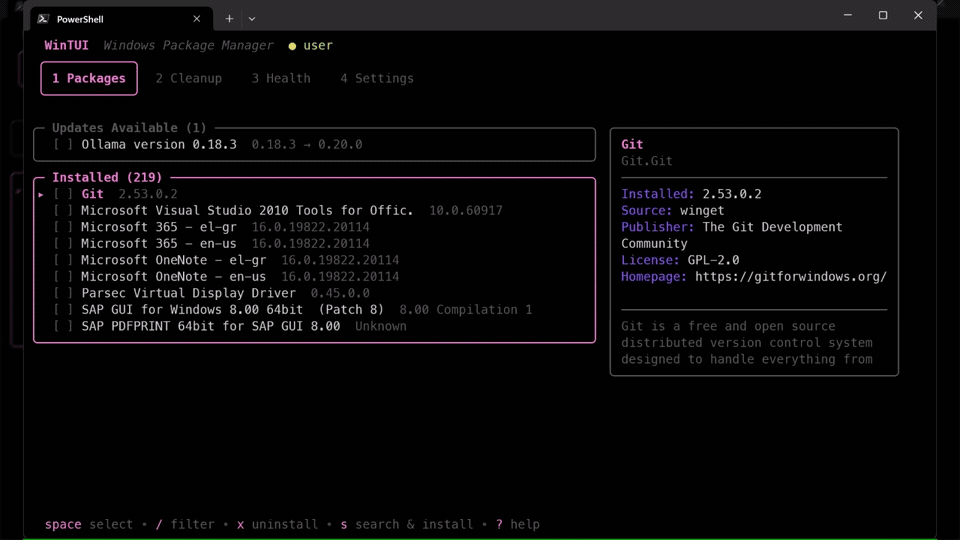This screenshot has height=540, width=960.
Task: Click the Updates Available (1) header
Action: (129, 128)
